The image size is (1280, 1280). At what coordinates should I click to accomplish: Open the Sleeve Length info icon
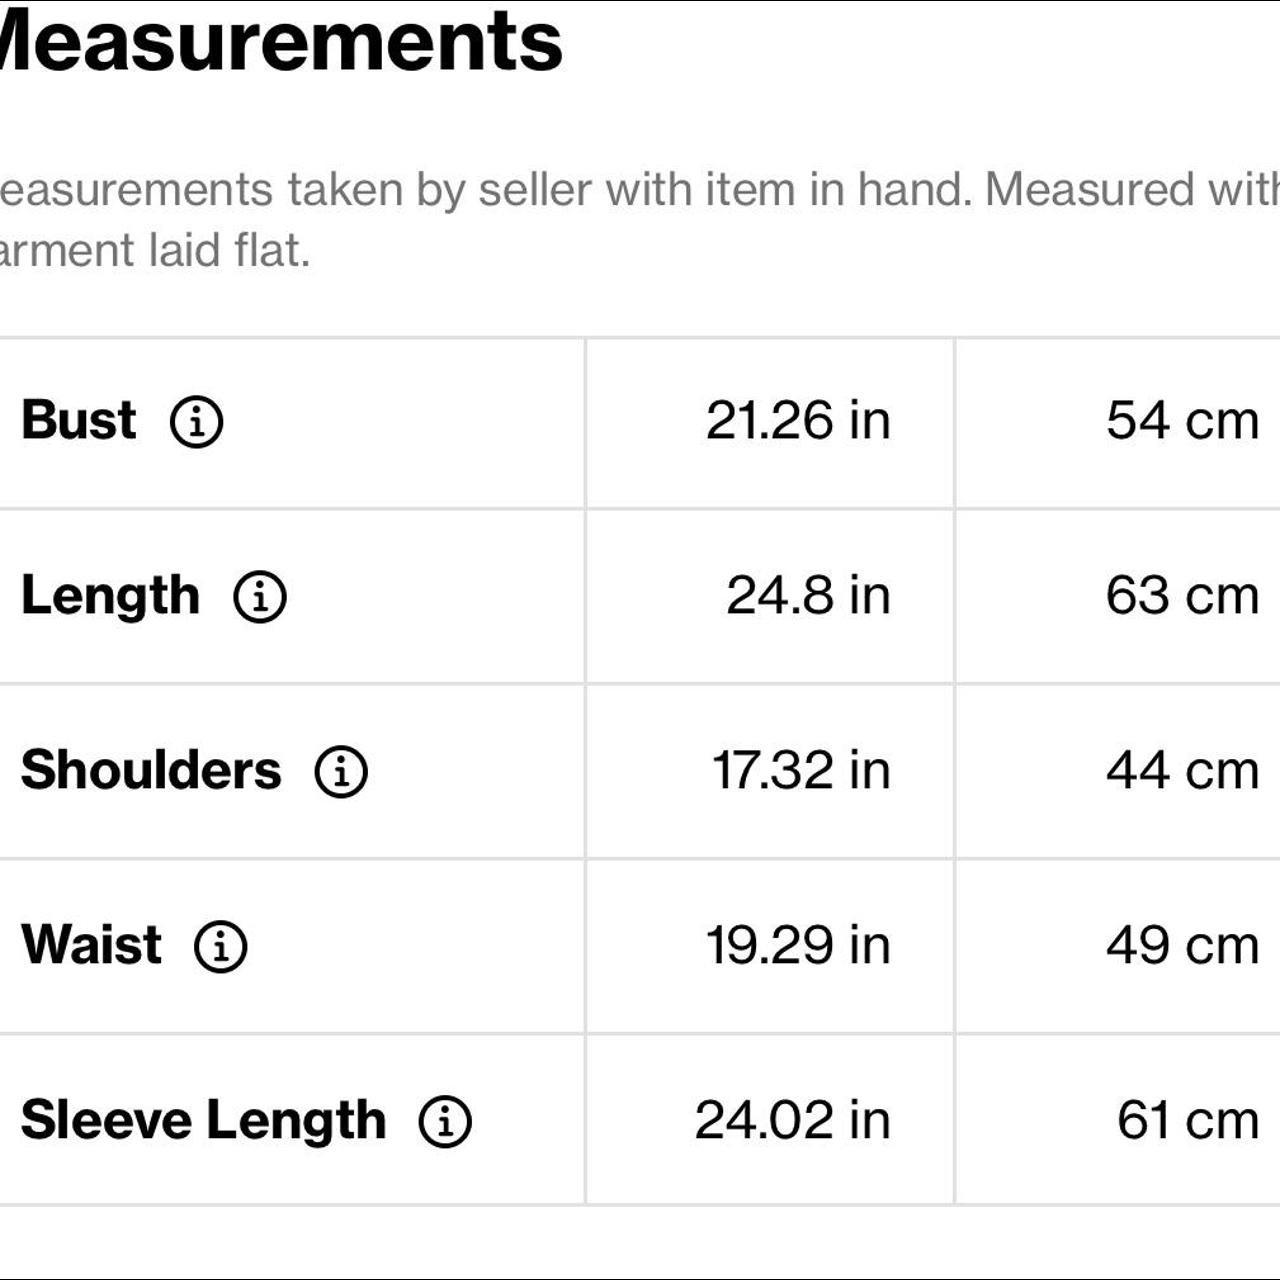coord(445,1121)
